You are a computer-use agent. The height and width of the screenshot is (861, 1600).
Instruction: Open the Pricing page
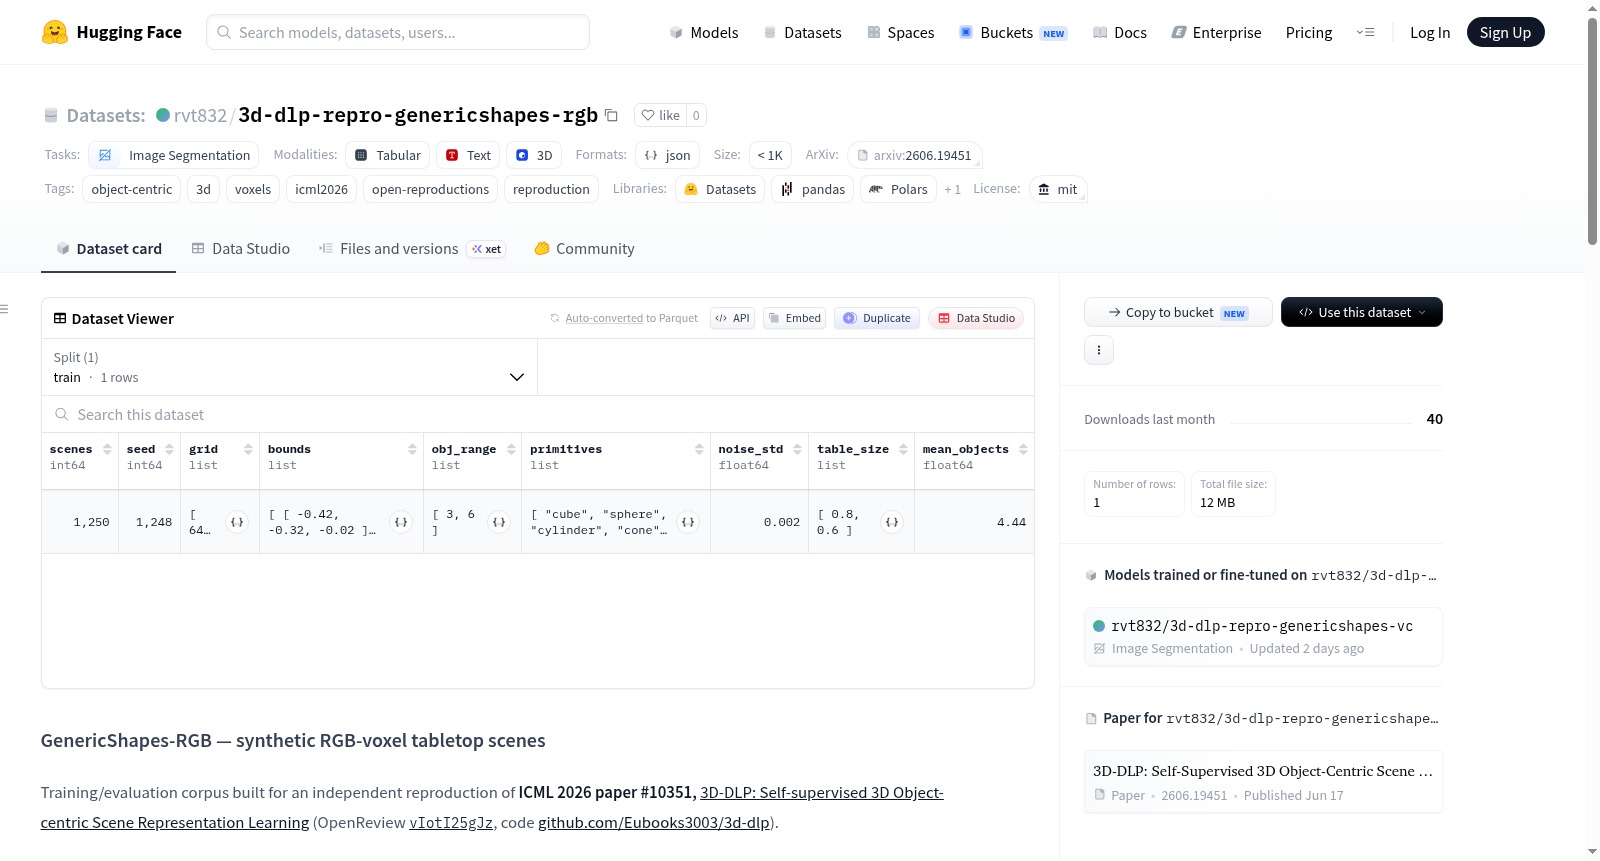1309,32
